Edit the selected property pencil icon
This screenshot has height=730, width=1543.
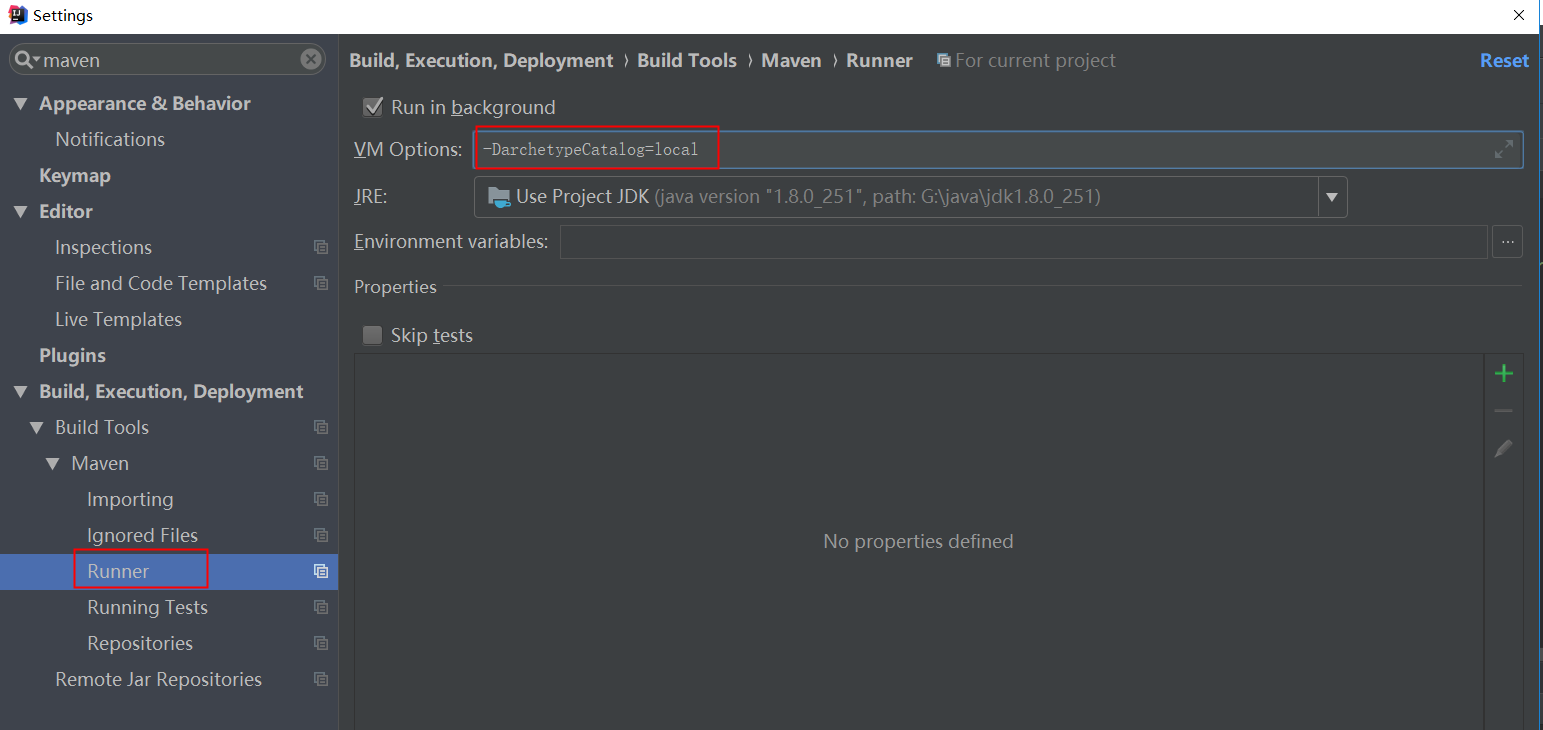[x=1503, y=449]
